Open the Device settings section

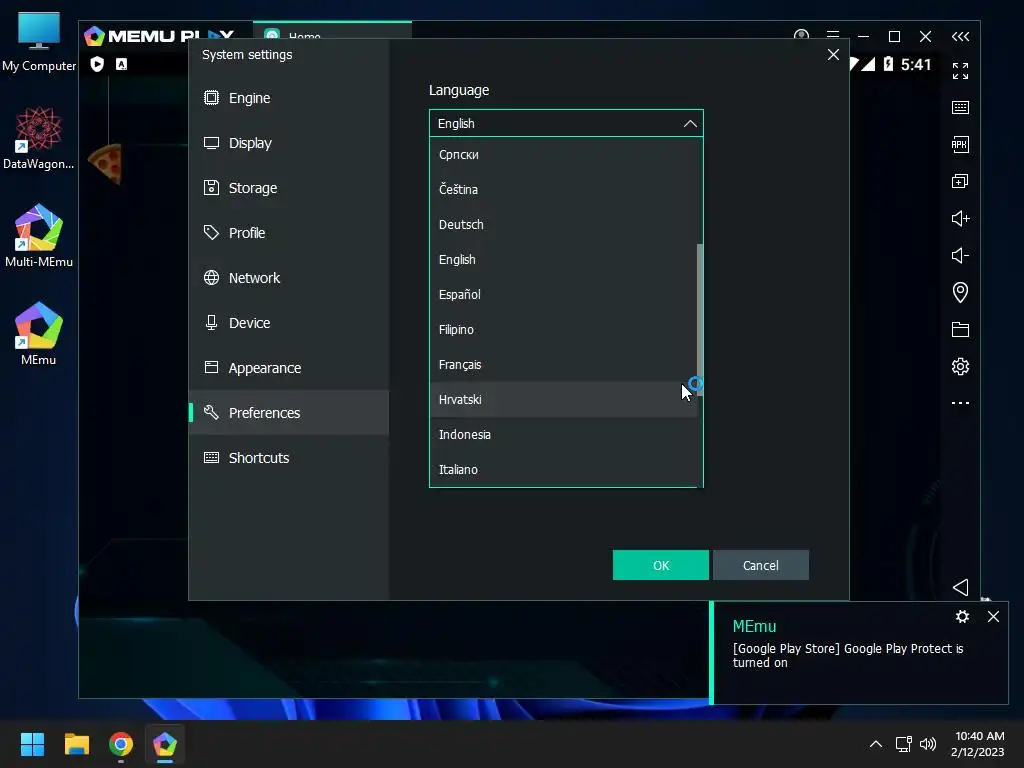pyautogui.click(x=289, y=323)
